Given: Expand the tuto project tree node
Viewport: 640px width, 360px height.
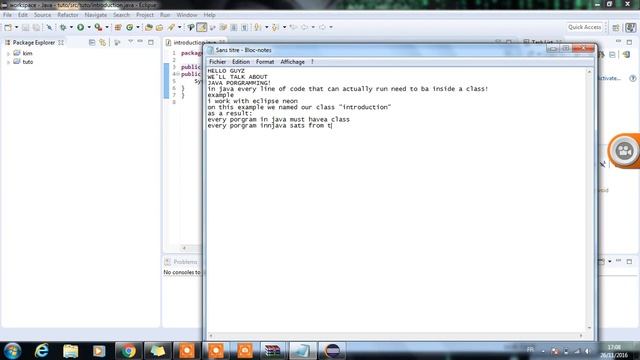Looking at the screenshot, I should pyautogui.click(x=8, y=62).
